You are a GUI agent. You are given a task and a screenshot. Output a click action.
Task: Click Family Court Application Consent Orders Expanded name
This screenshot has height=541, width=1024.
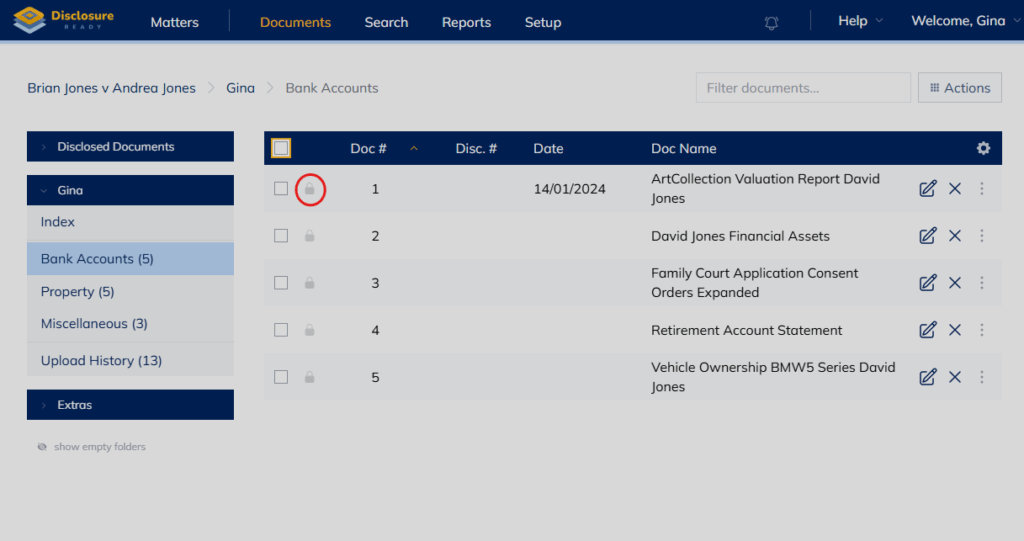[754, 283]
